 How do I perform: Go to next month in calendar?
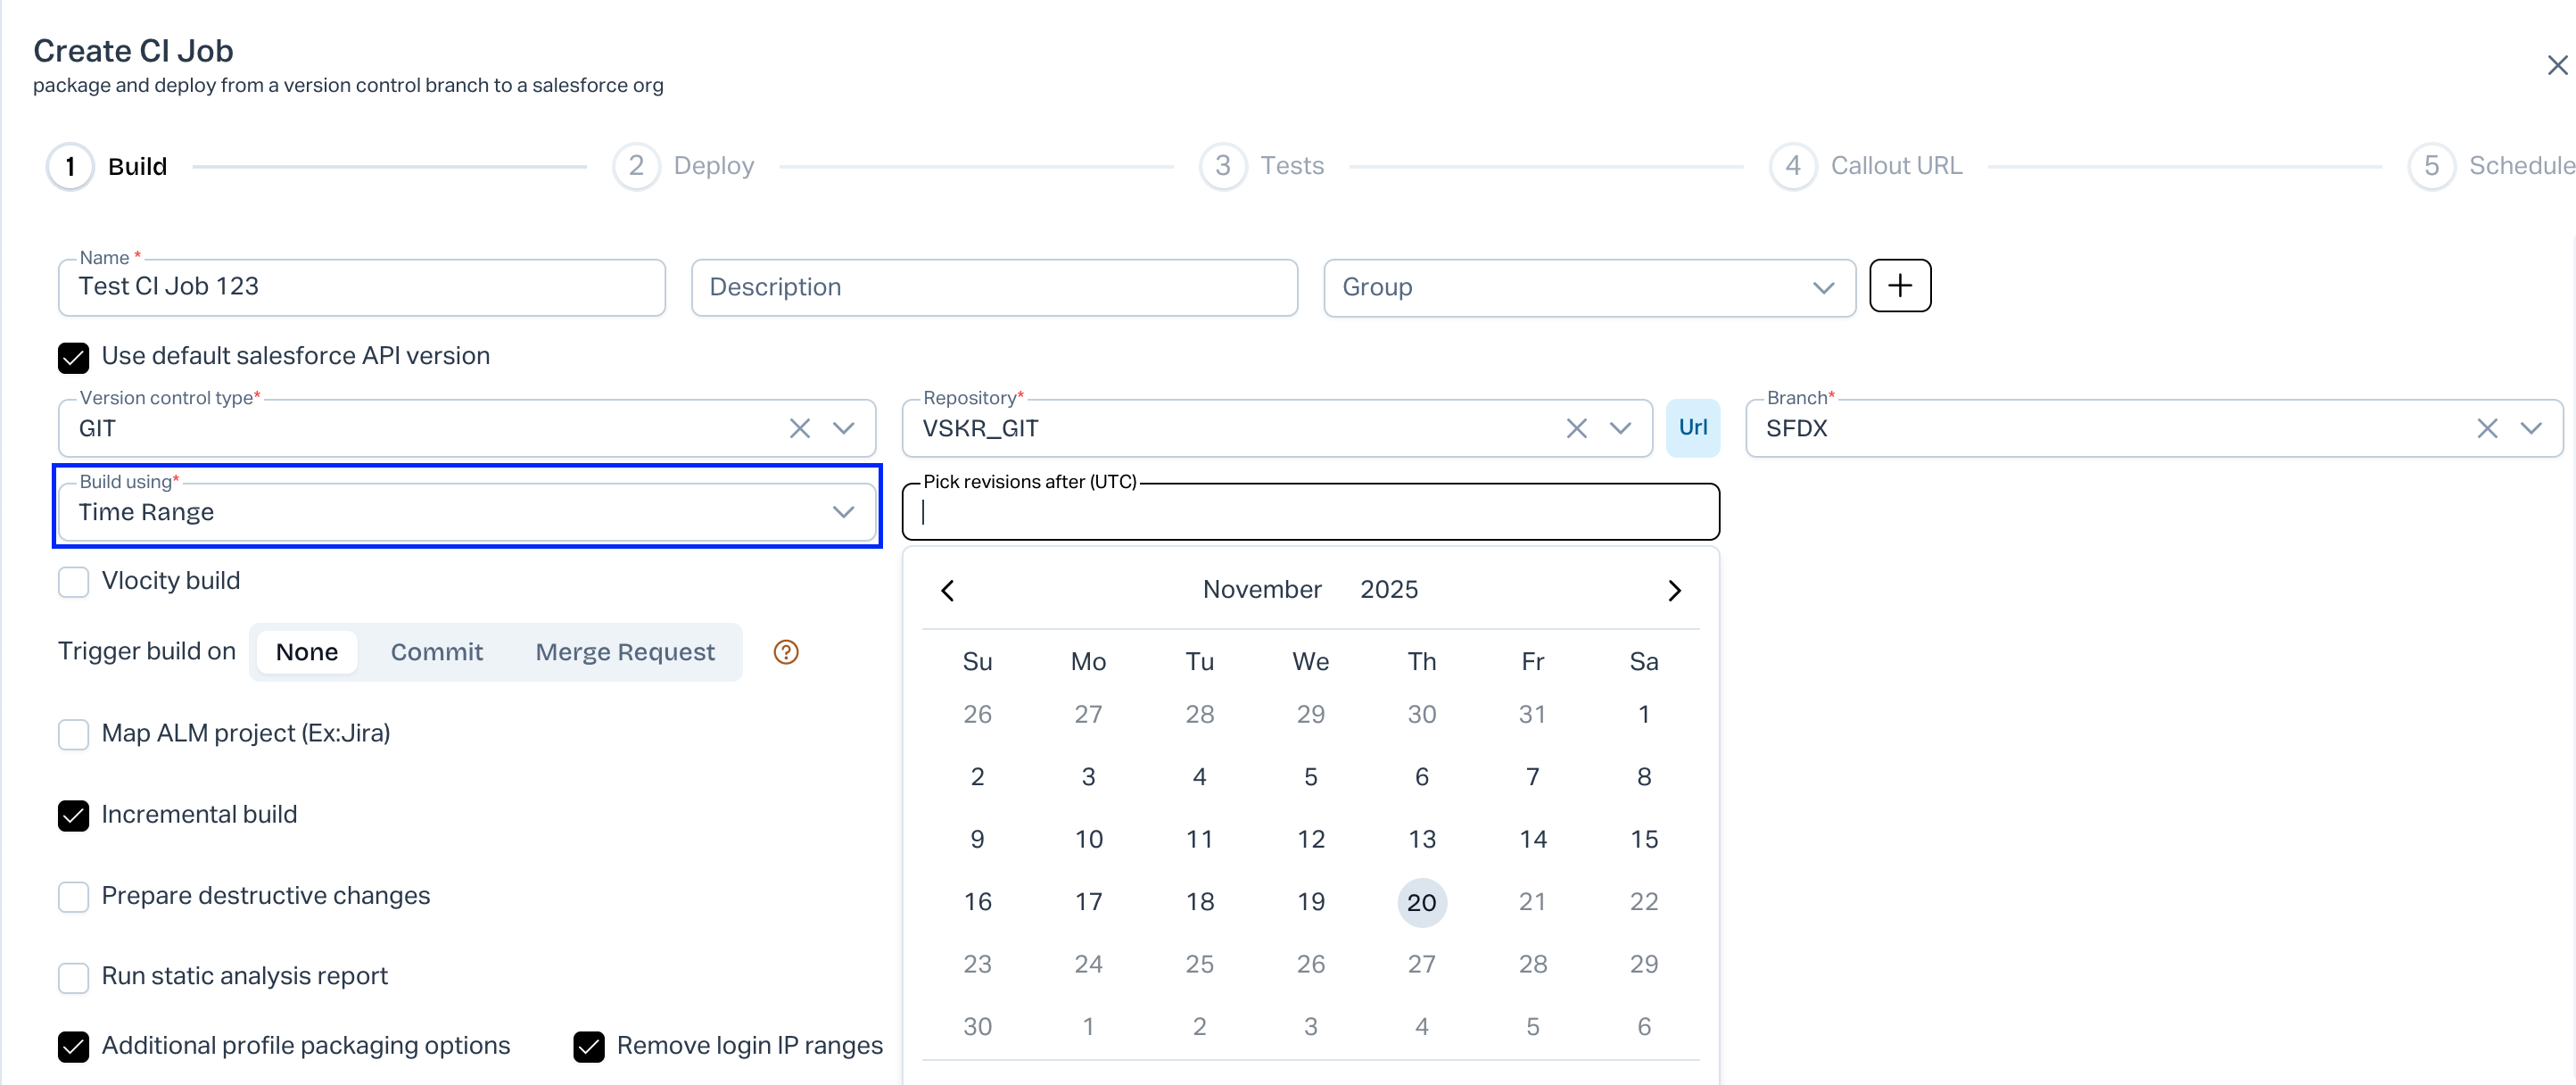click(1674, 590)
